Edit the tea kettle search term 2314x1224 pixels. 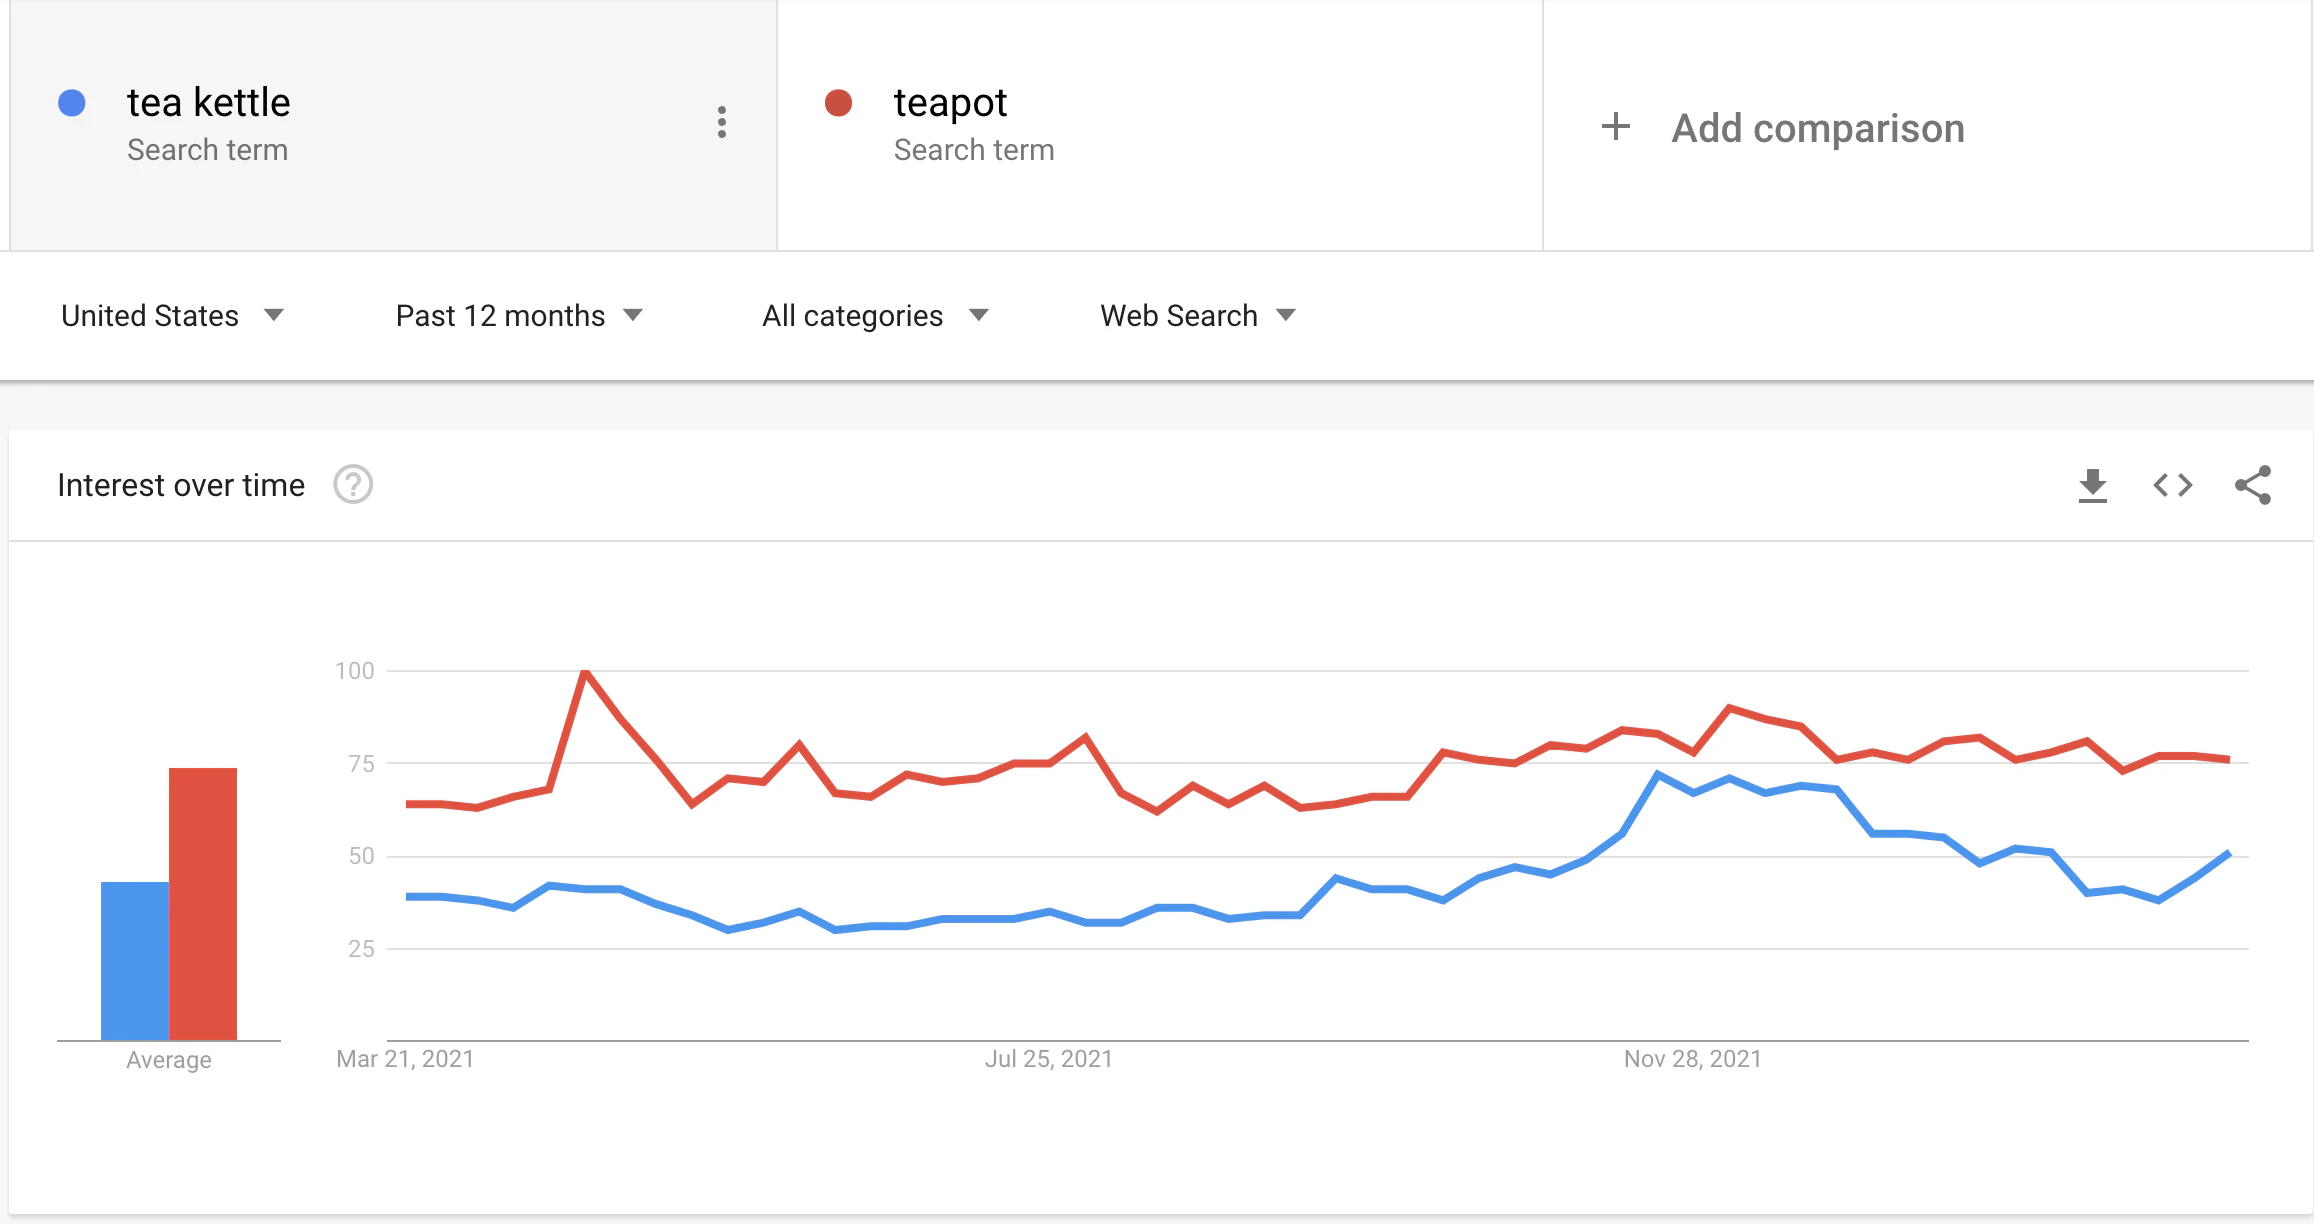208,103
